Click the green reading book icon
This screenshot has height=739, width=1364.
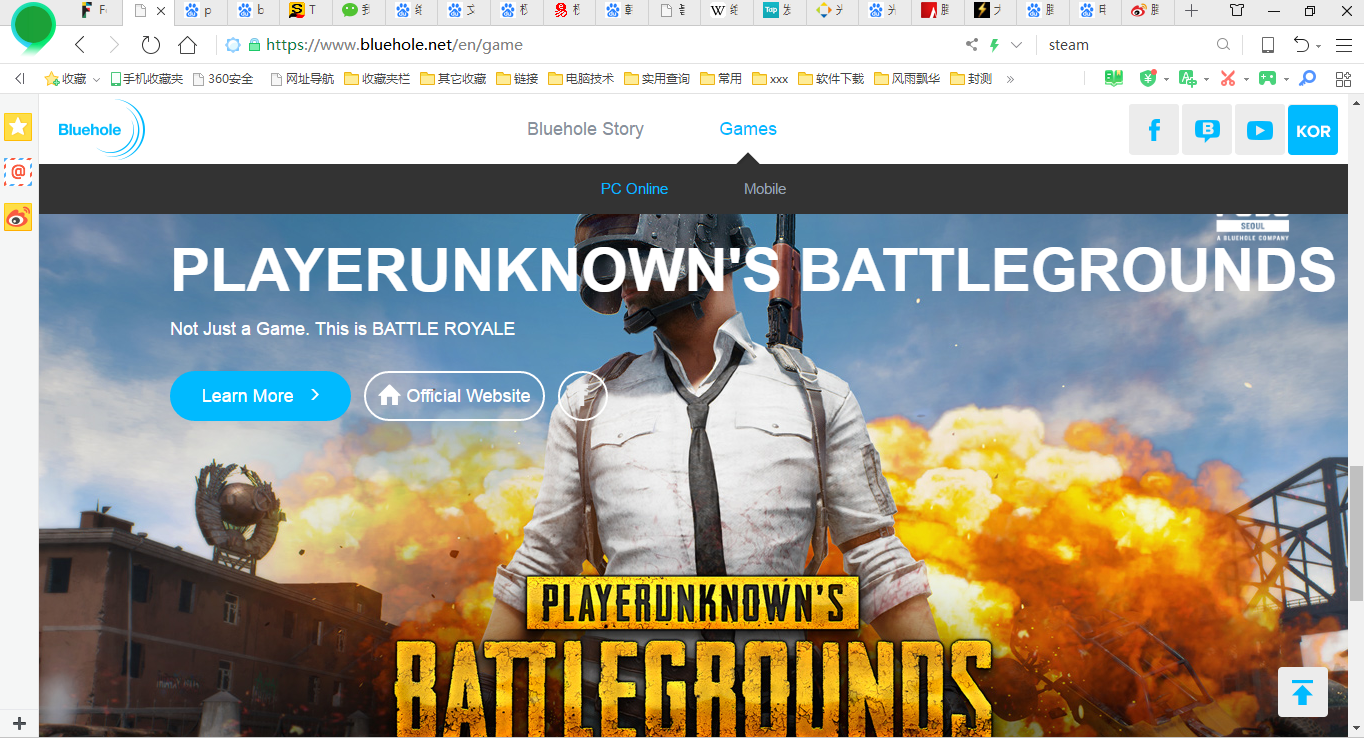(1114, 78)
